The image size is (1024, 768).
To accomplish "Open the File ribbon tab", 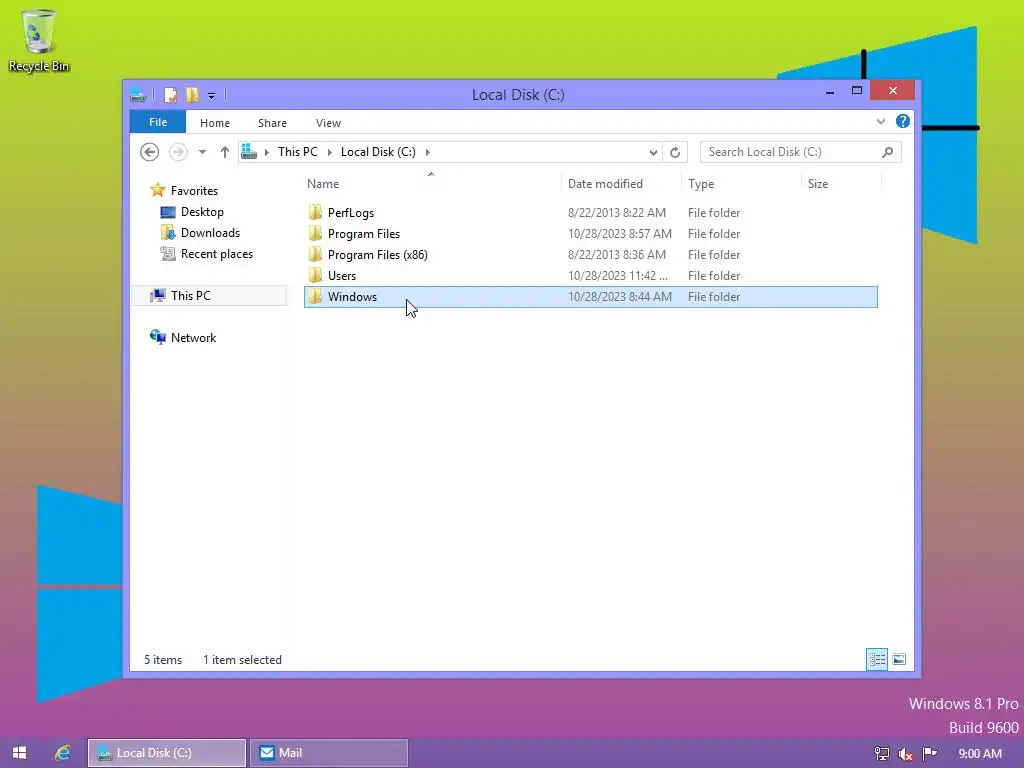I will point(158,122).
